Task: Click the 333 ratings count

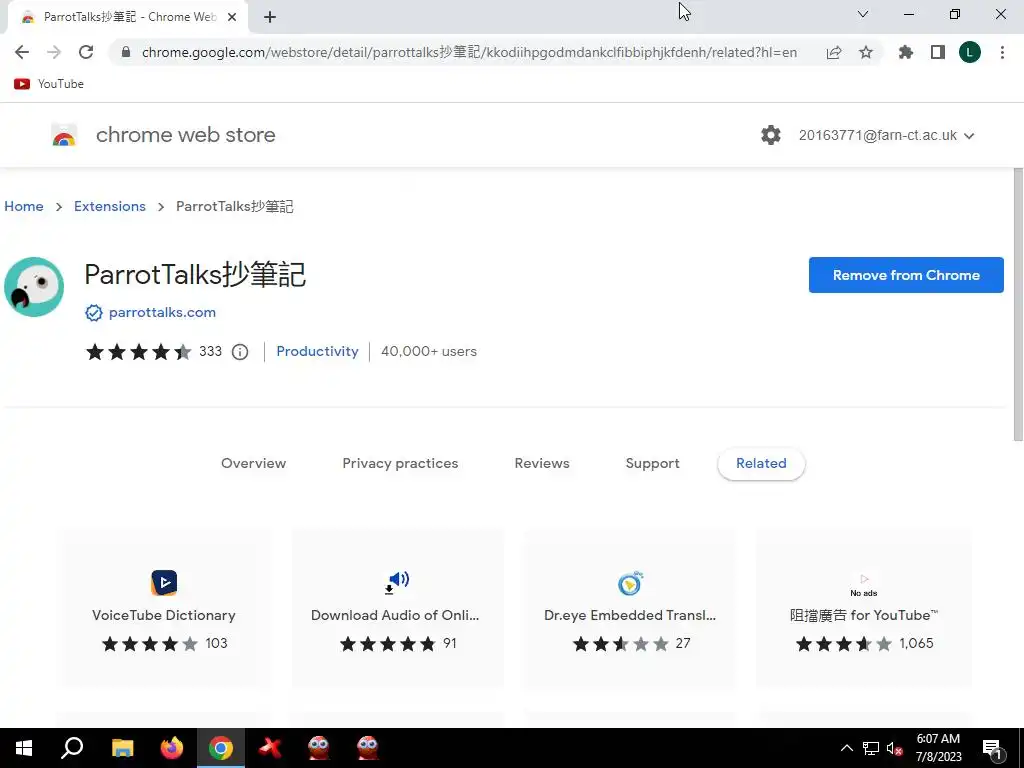Action: click(x=210, y=351)
